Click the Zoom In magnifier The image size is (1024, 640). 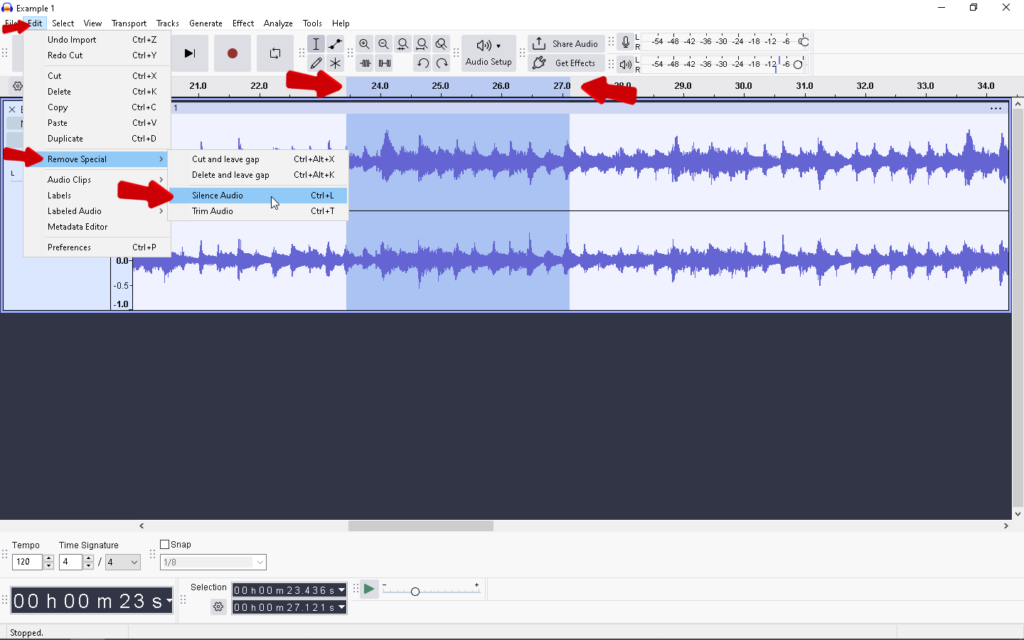tap(364, 44)
